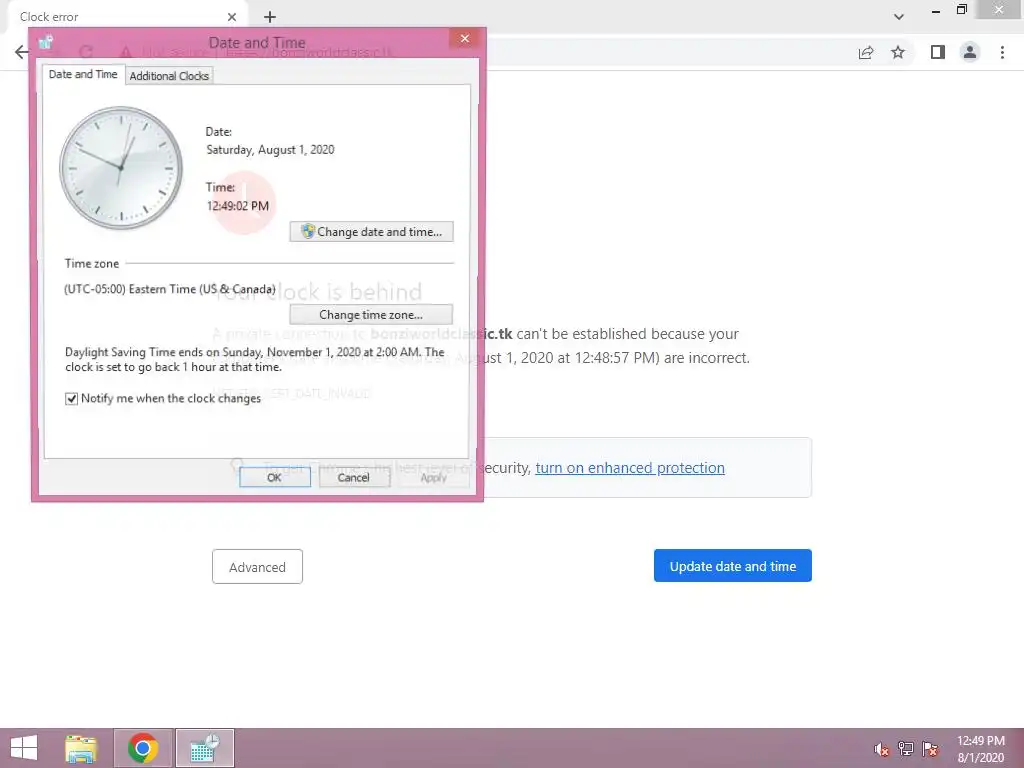Image resolution: width=1024 pixels, height=768 pixels.
Task: Open File Explorer from the taskbar
Action: 81,748
